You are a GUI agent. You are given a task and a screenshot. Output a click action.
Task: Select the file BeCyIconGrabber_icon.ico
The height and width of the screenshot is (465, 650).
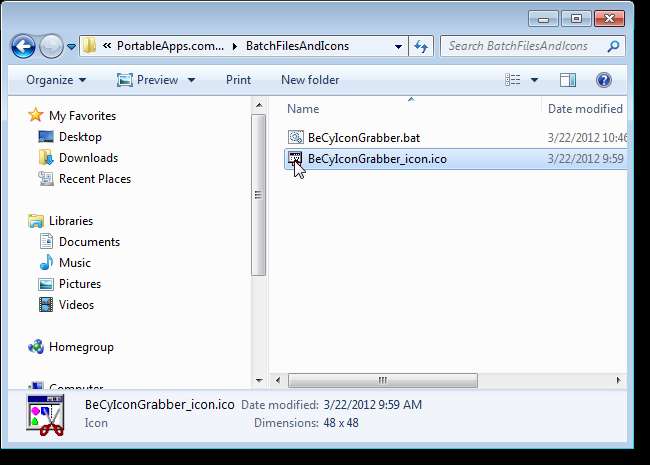pos(377,159)
